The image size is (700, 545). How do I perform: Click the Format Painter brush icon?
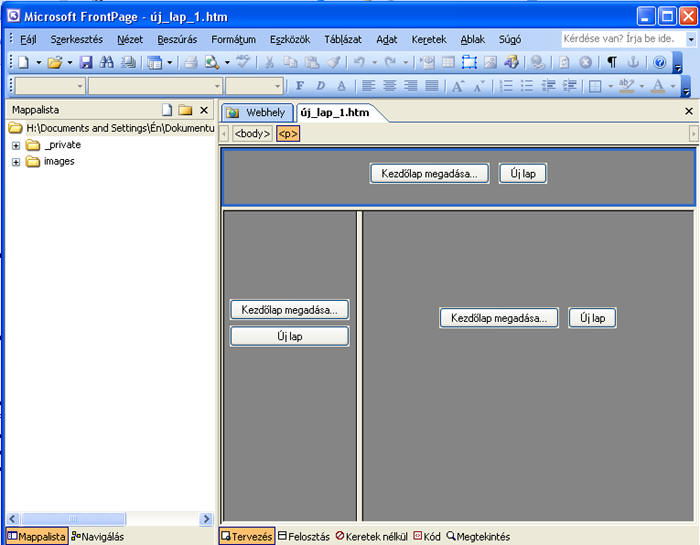(x=333, y=62)
